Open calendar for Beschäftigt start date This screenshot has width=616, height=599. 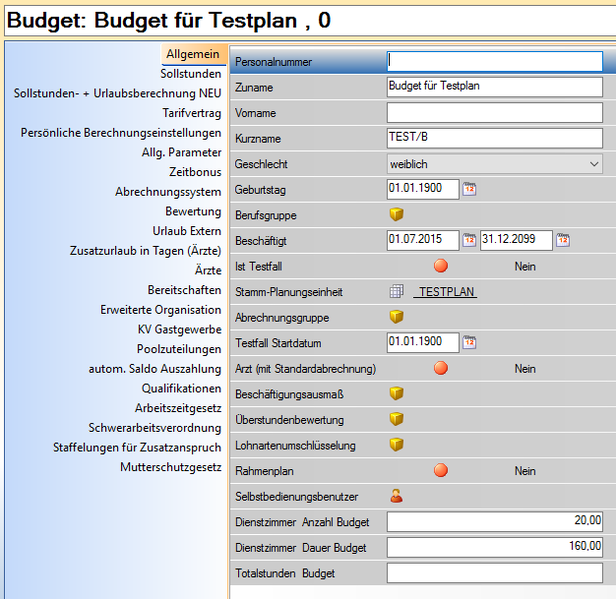coord(469,241)
